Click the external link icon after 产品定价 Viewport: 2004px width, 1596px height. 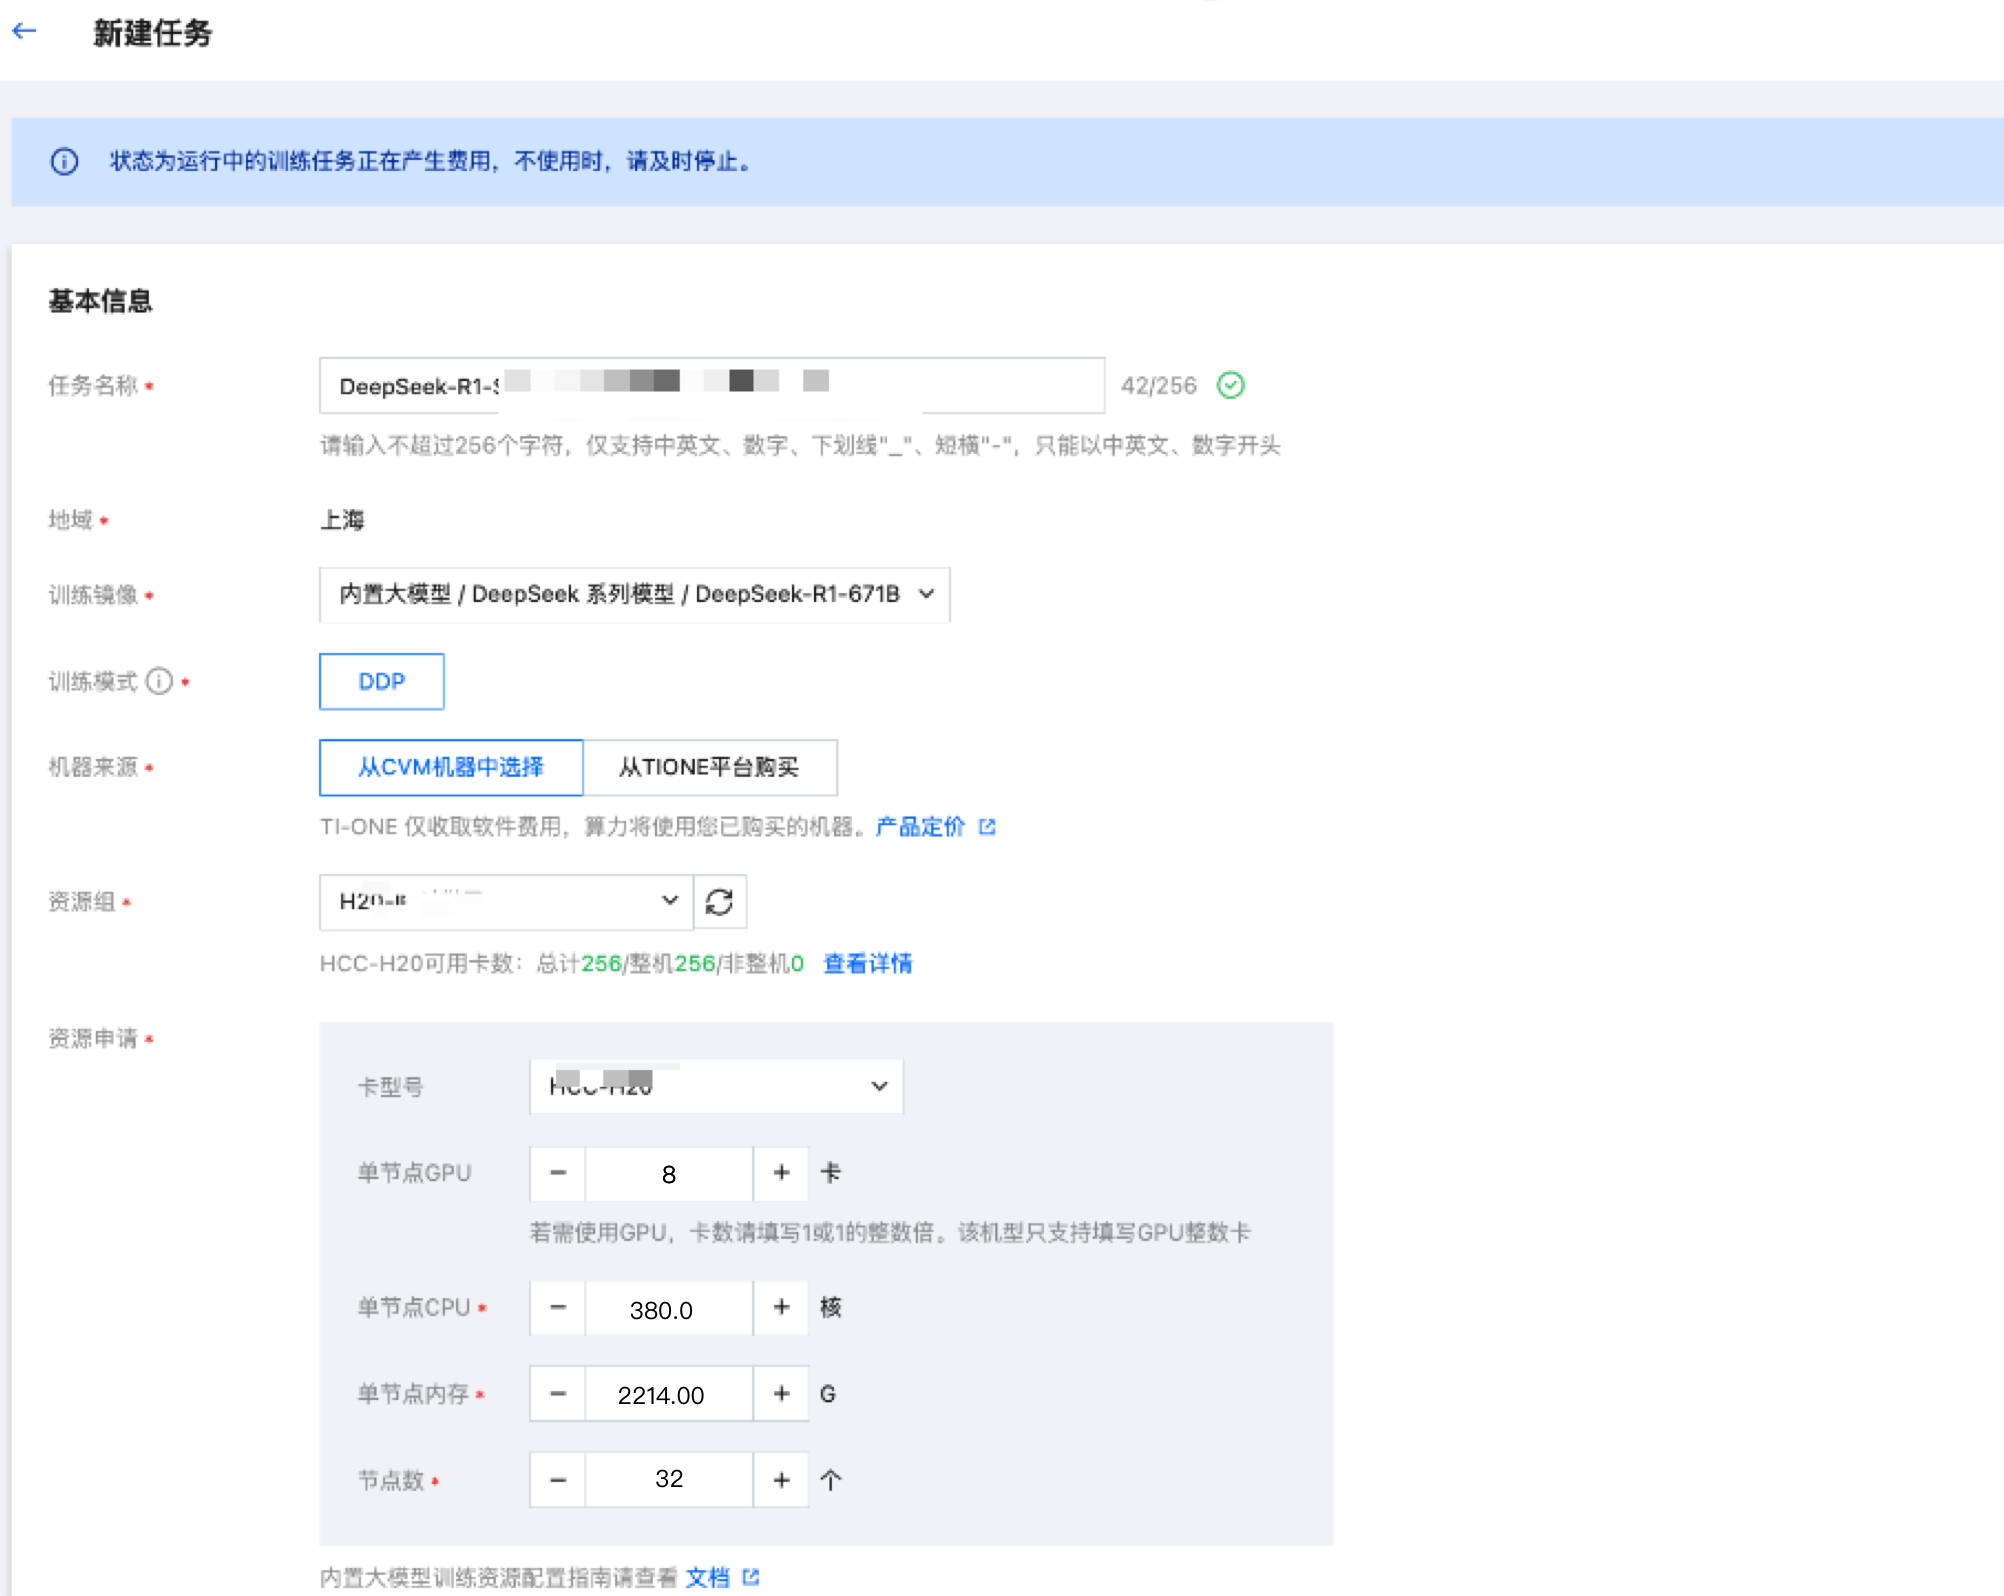[987, 826]
